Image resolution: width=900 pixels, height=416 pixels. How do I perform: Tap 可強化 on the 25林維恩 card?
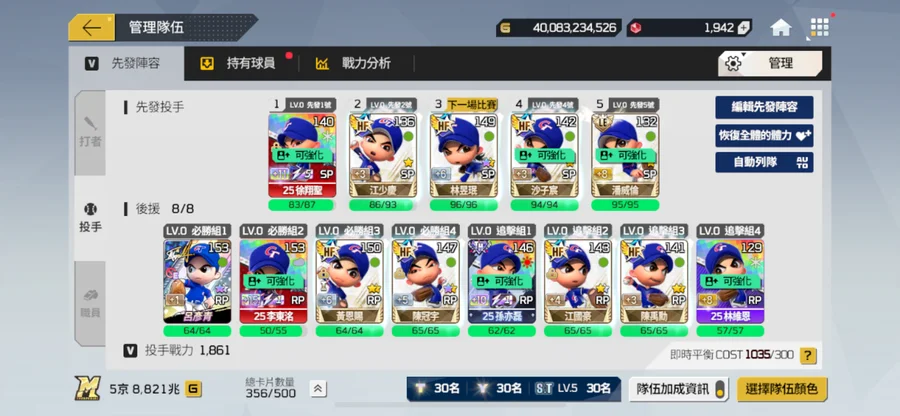coord(730,281)
